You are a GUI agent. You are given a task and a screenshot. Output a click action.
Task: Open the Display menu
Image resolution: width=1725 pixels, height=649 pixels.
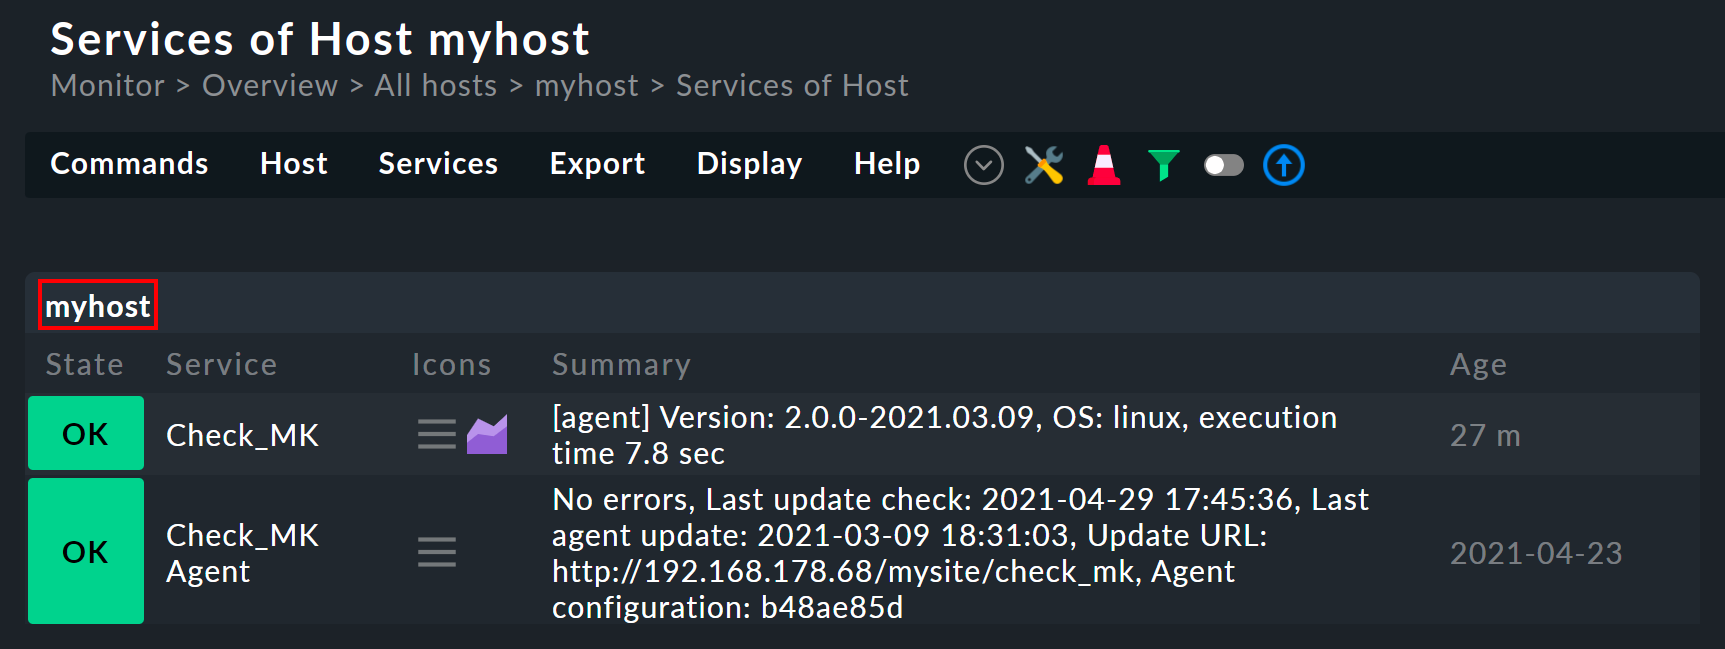point(749,164)
